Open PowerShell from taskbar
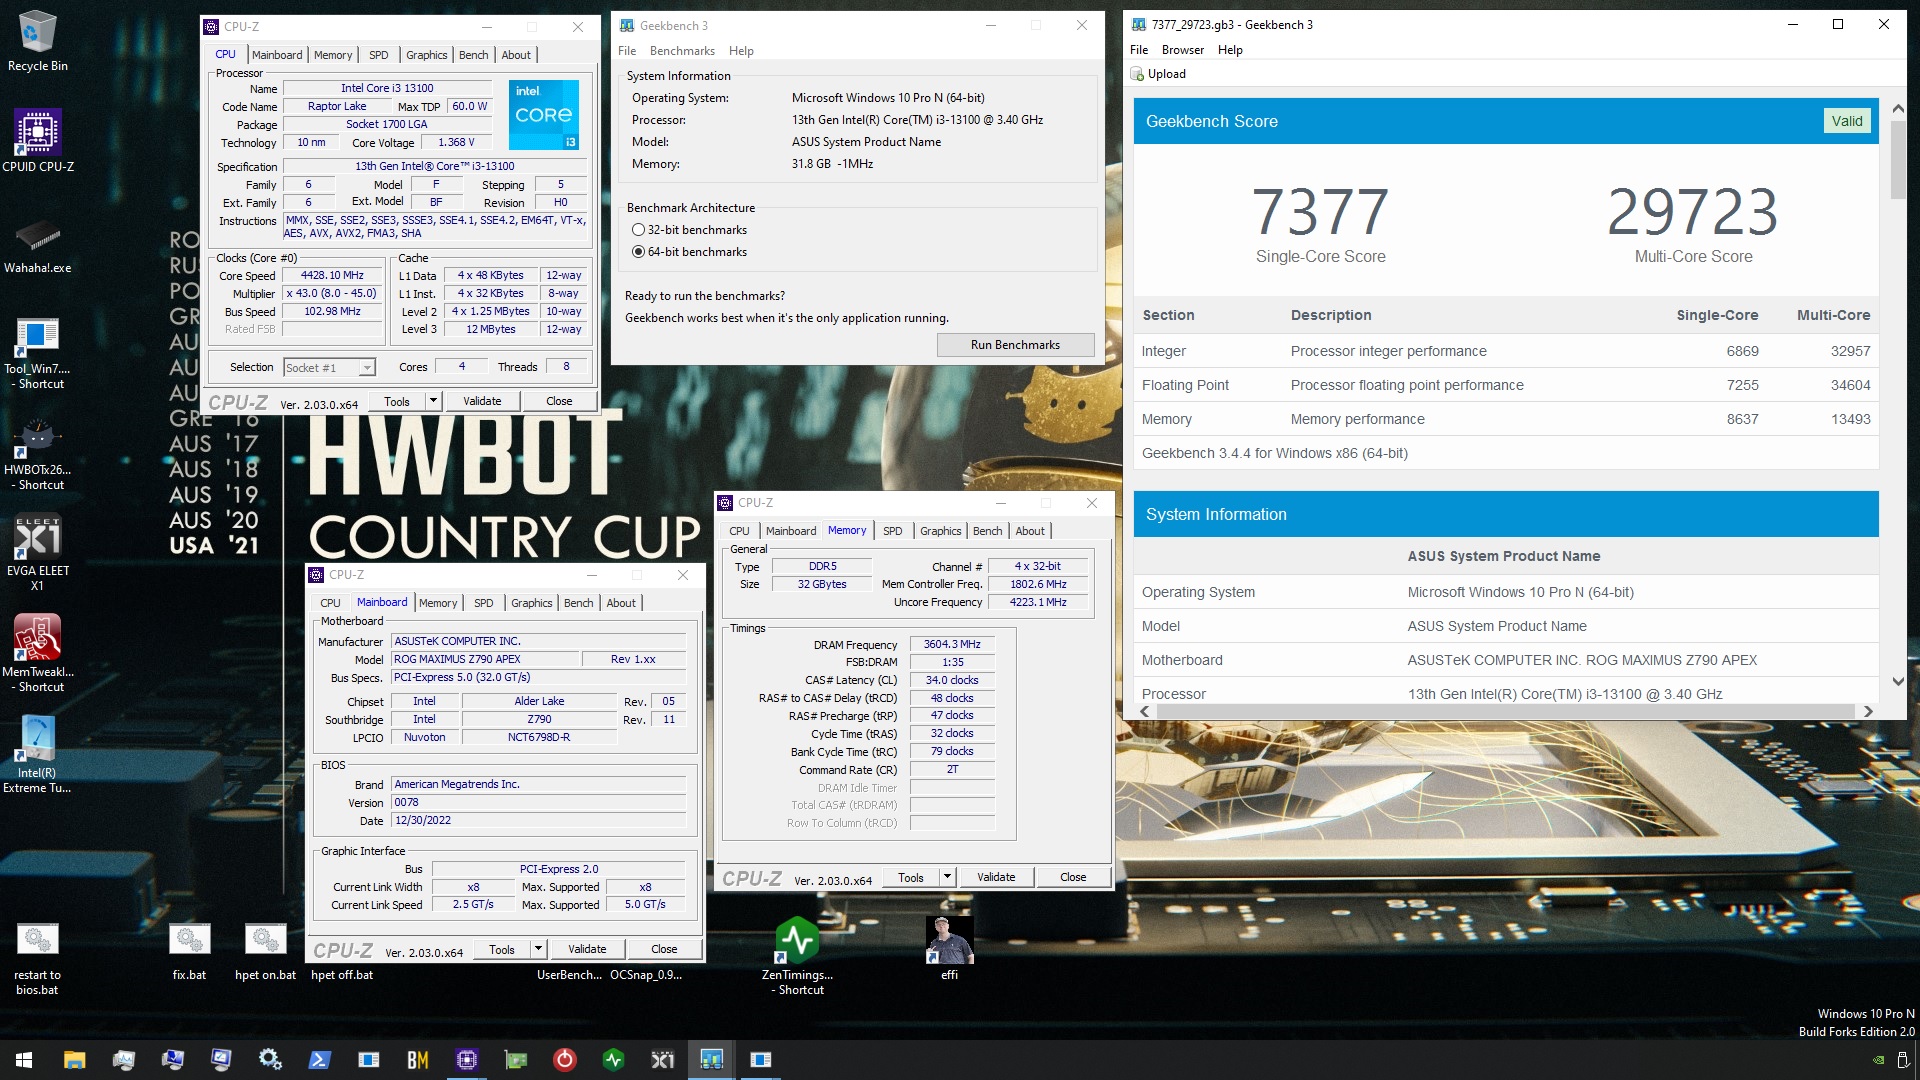This screenshot has width=1920, height=1080. click(x=319, y=1060)
